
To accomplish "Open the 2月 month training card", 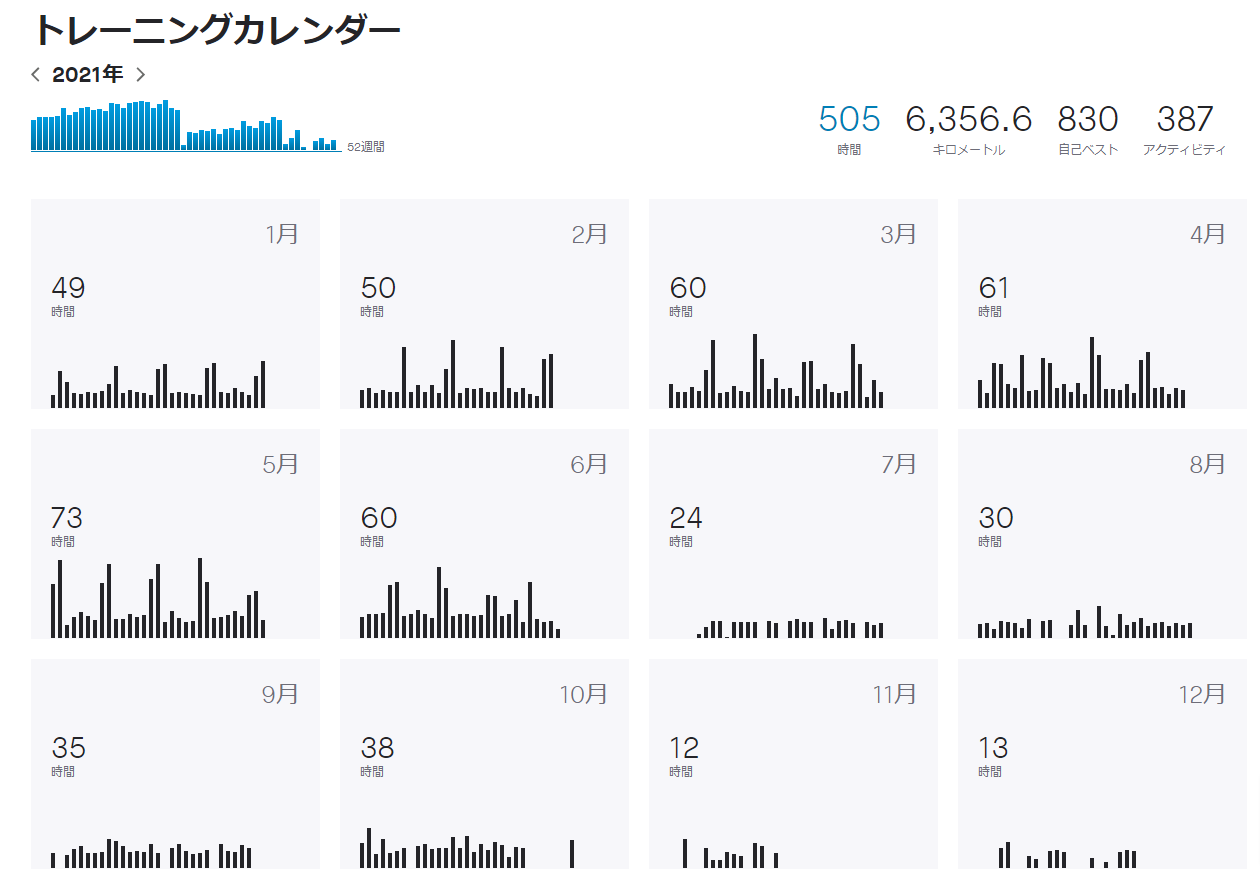I will coord(484,304).
